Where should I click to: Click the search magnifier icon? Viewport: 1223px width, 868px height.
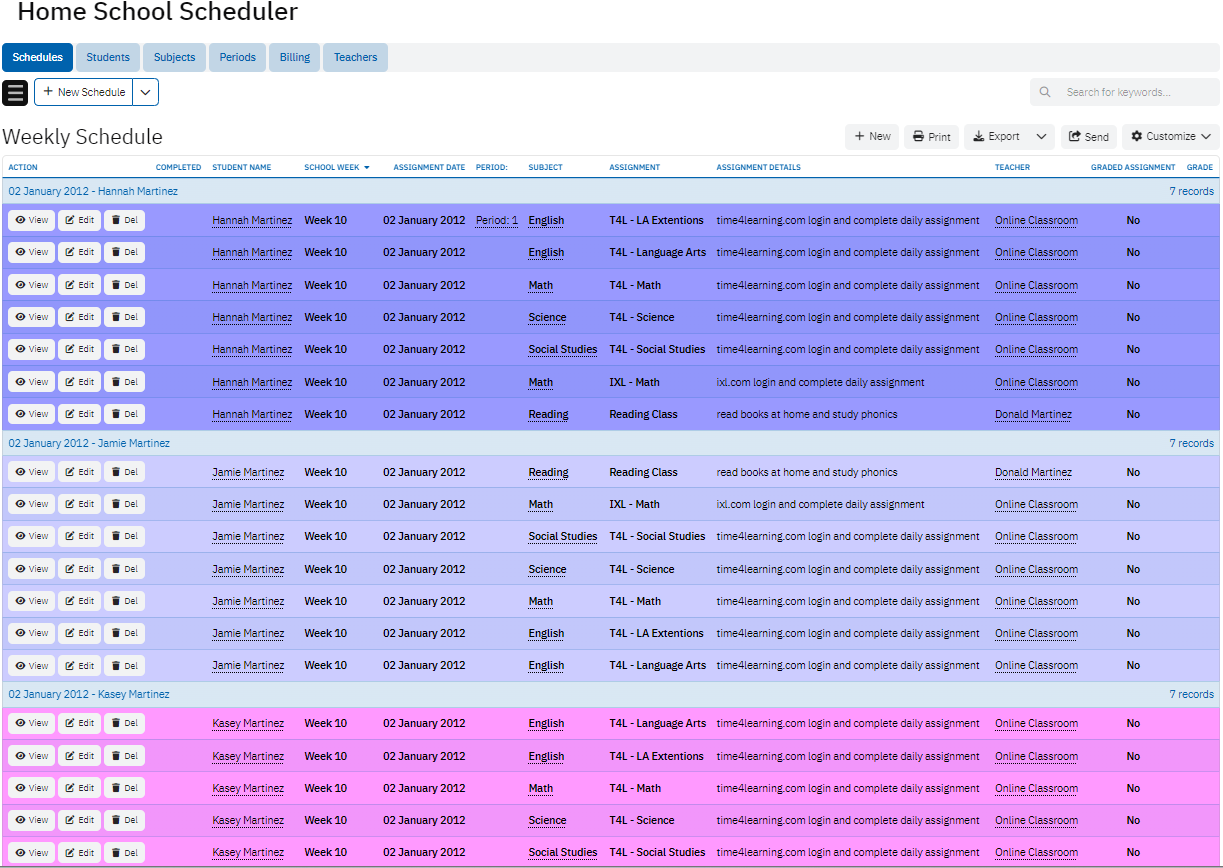[x=1045, y=92]
